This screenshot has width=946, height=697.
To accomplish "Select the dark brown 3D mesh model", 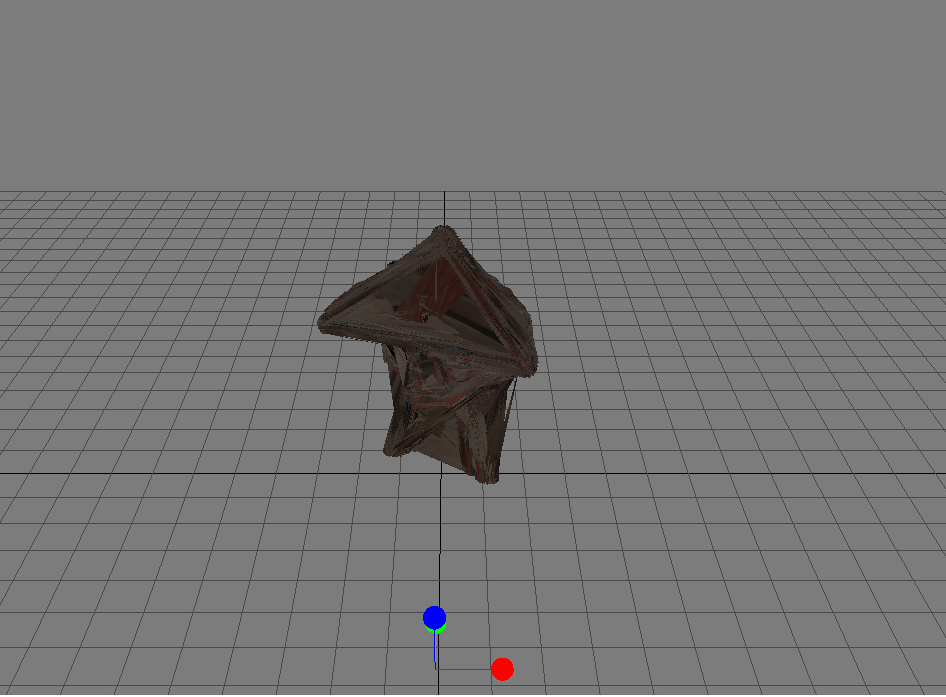I will (428, 355).
